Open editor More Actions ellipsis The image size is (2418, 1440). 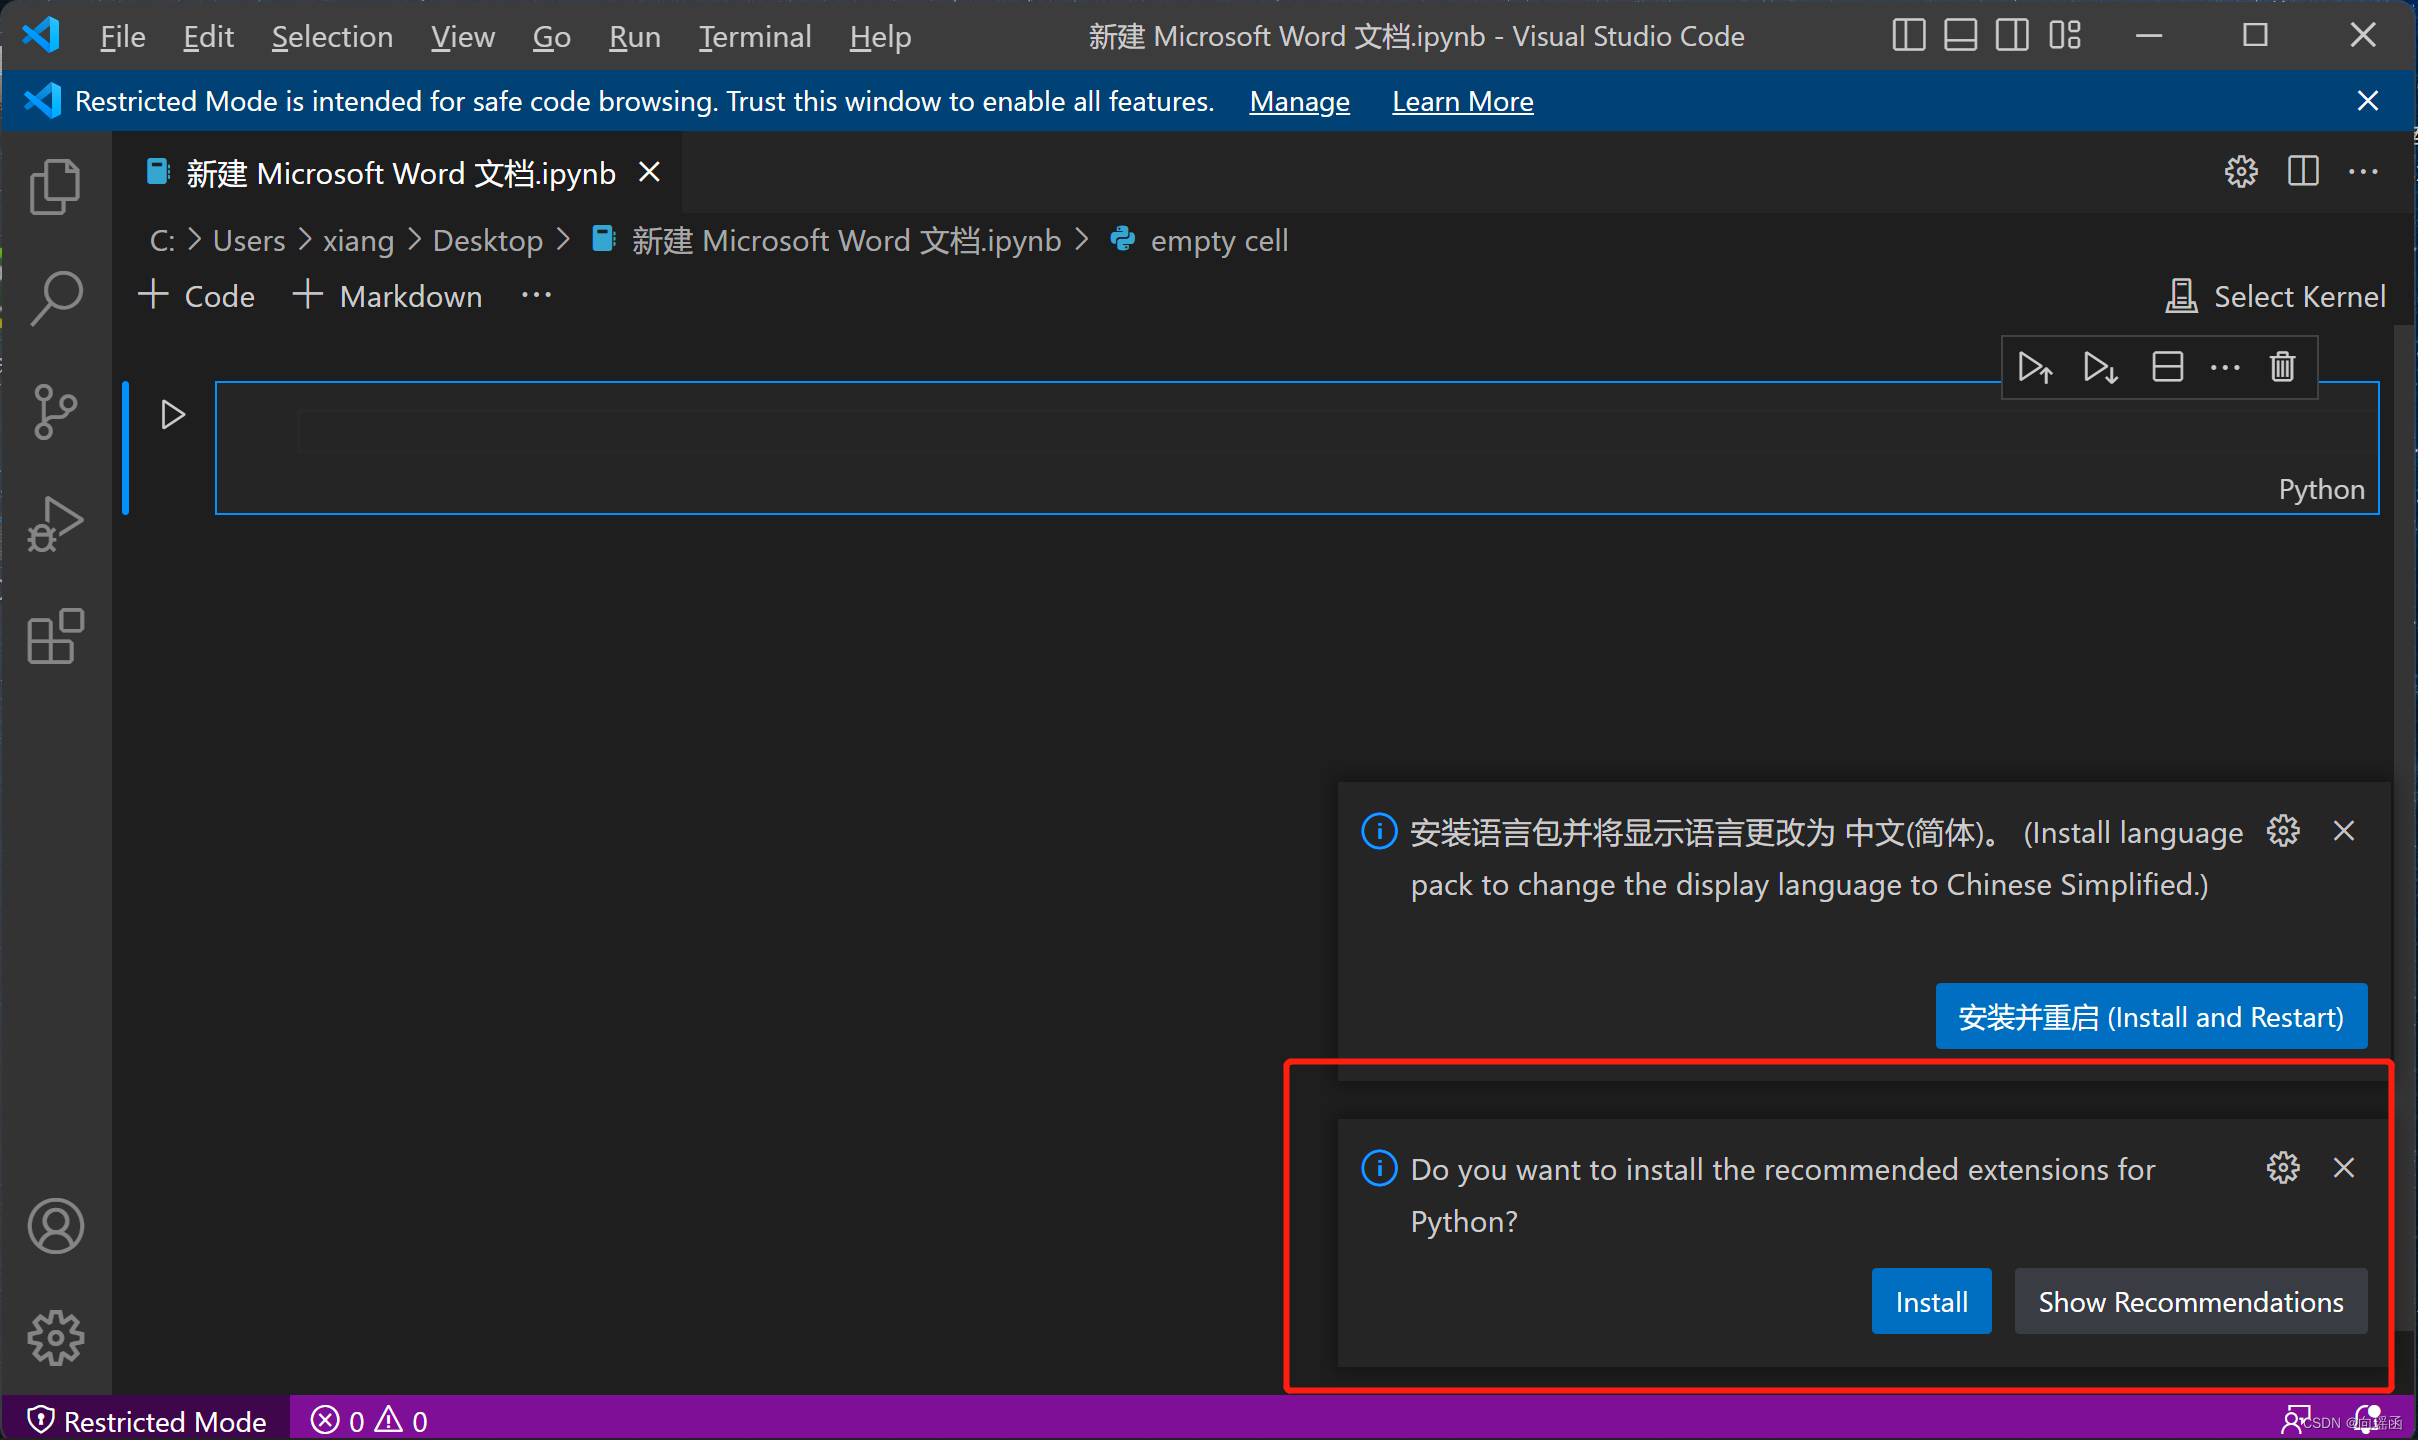tap(2363, 172)
